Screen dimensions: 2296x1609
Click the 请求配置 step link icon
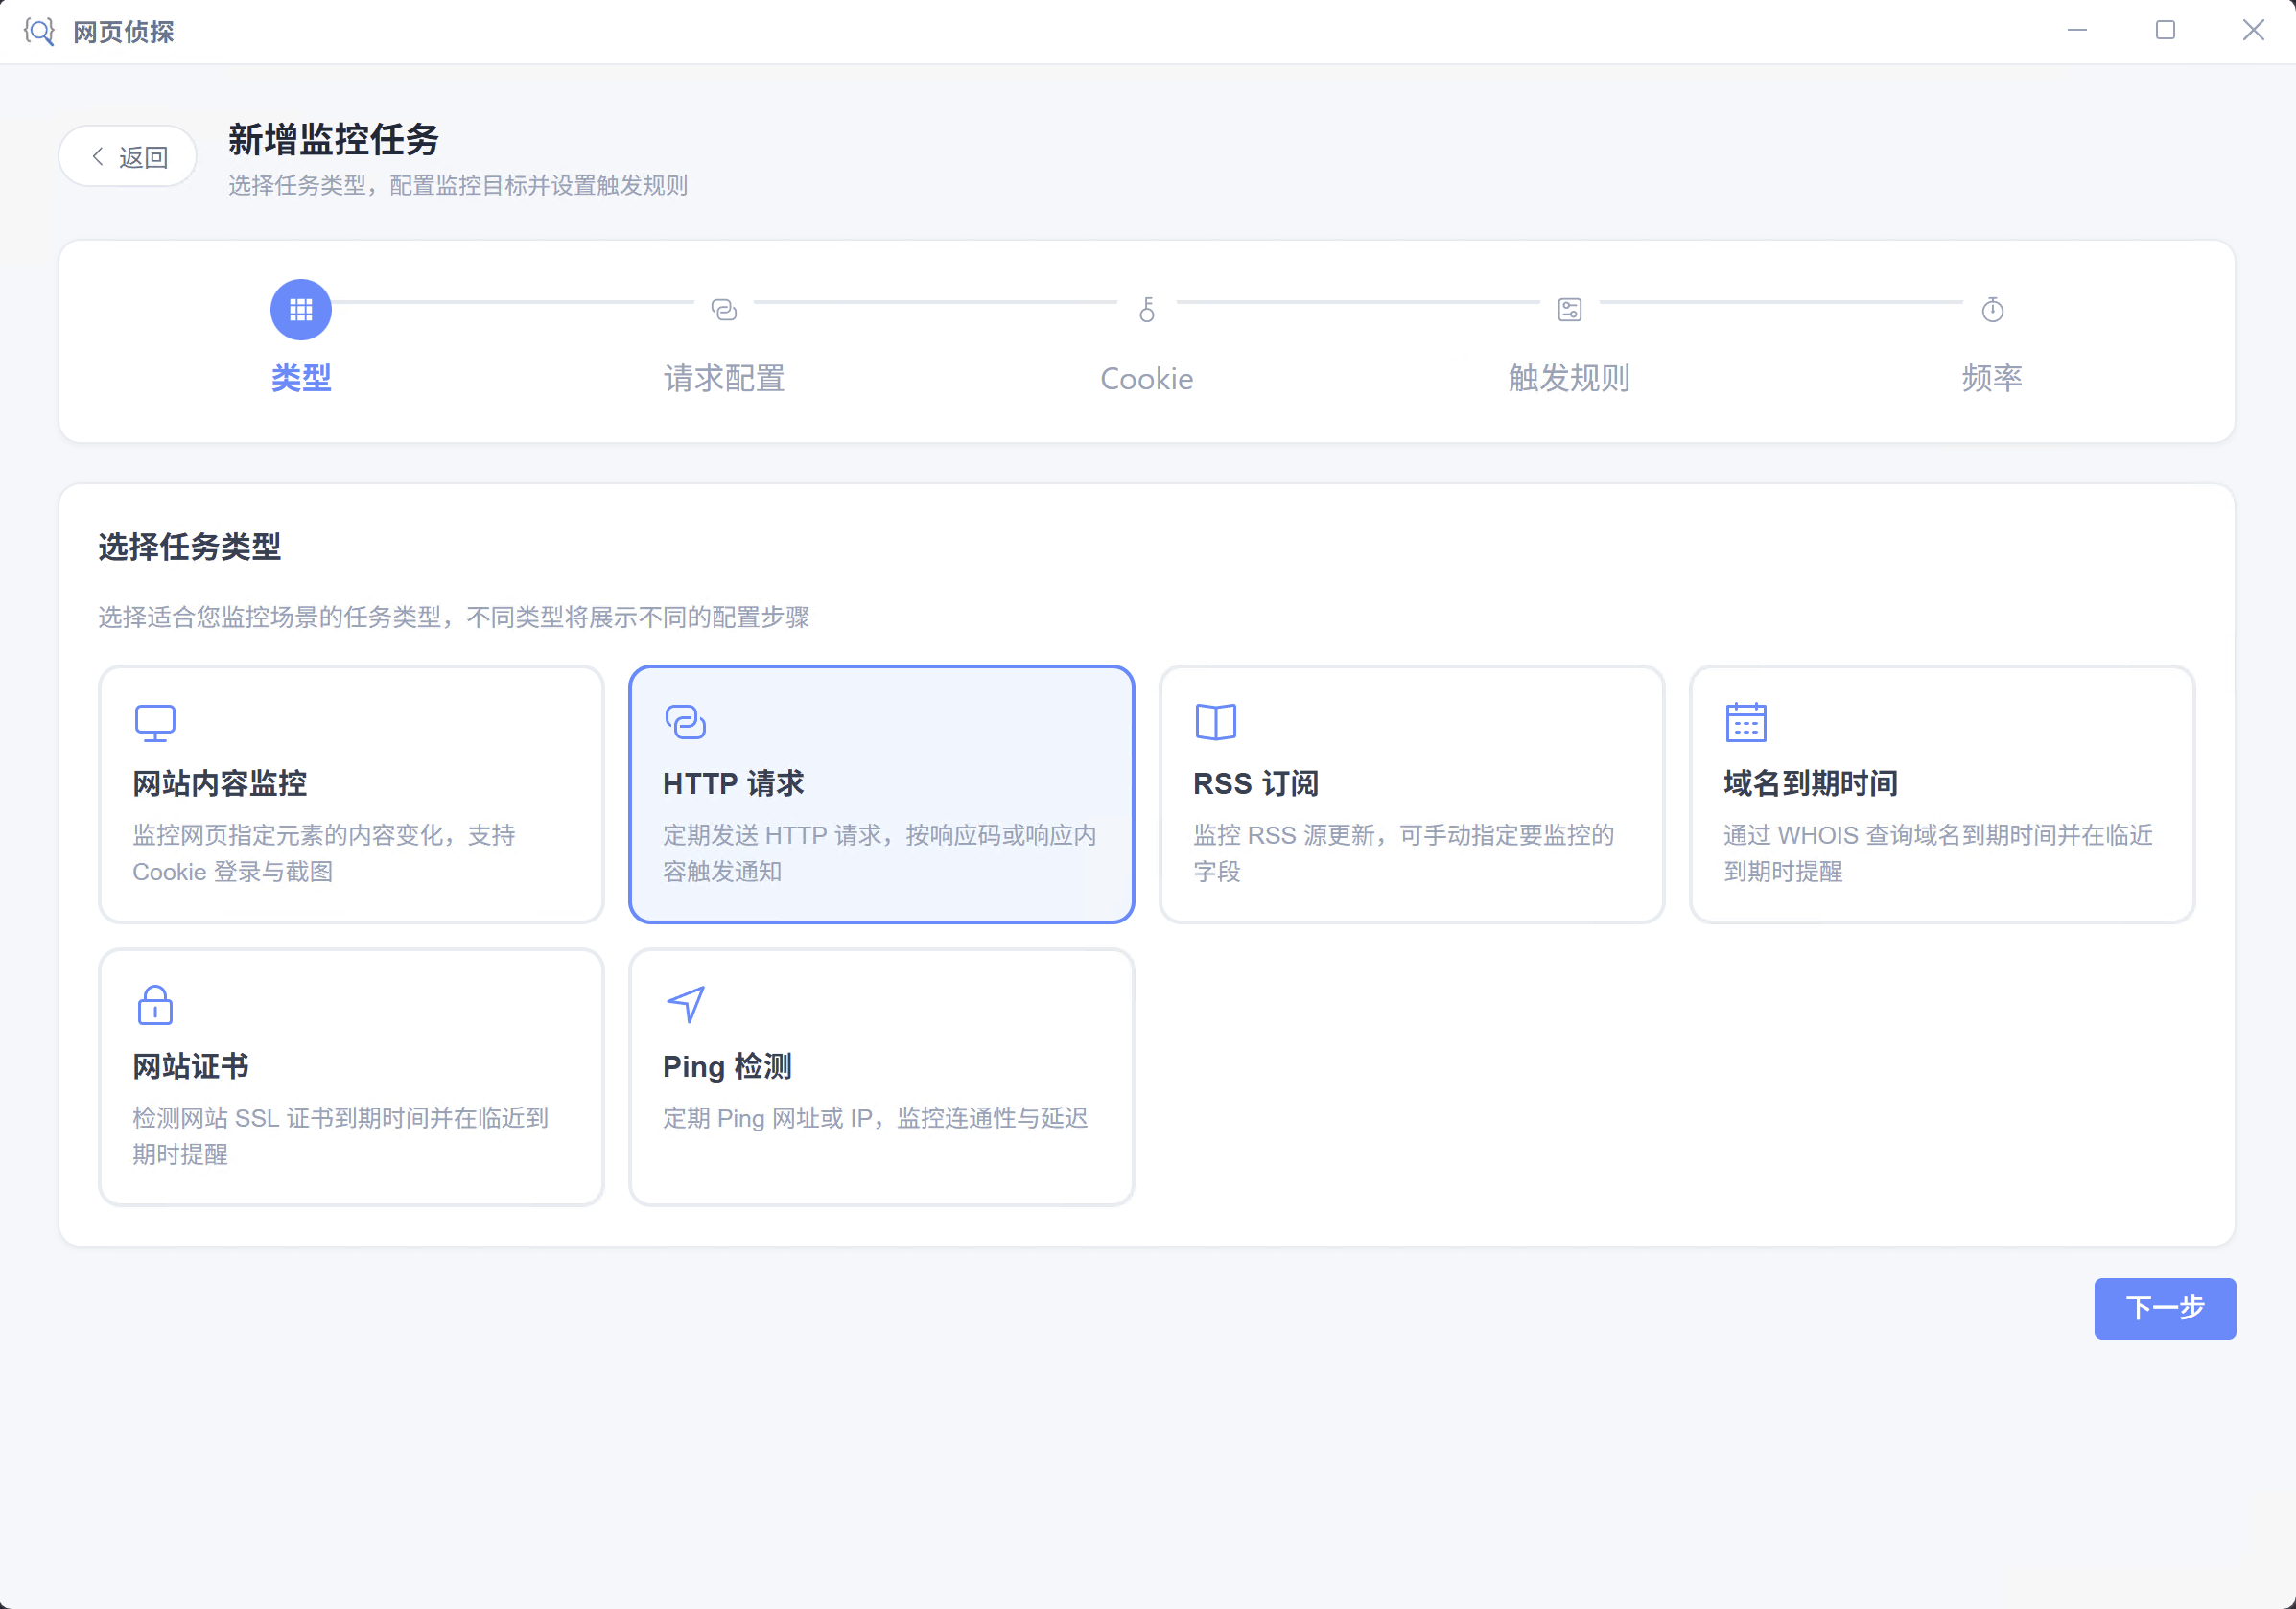coord(724,310)
